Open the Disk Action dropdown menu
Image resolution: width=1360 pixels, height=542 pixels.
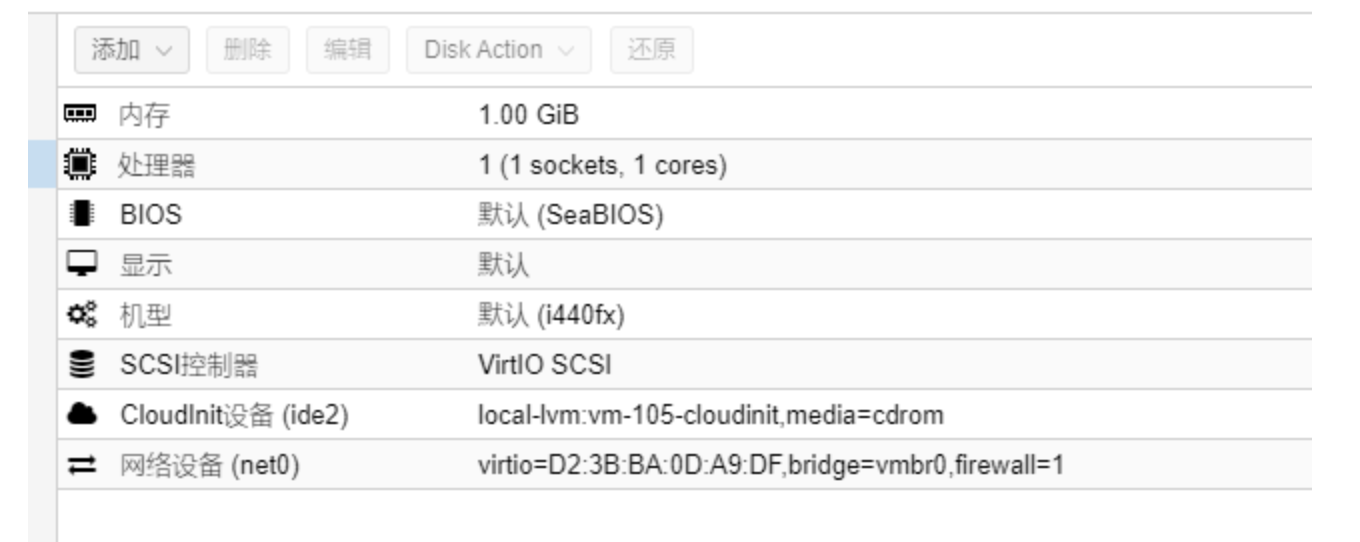[498, 50]
